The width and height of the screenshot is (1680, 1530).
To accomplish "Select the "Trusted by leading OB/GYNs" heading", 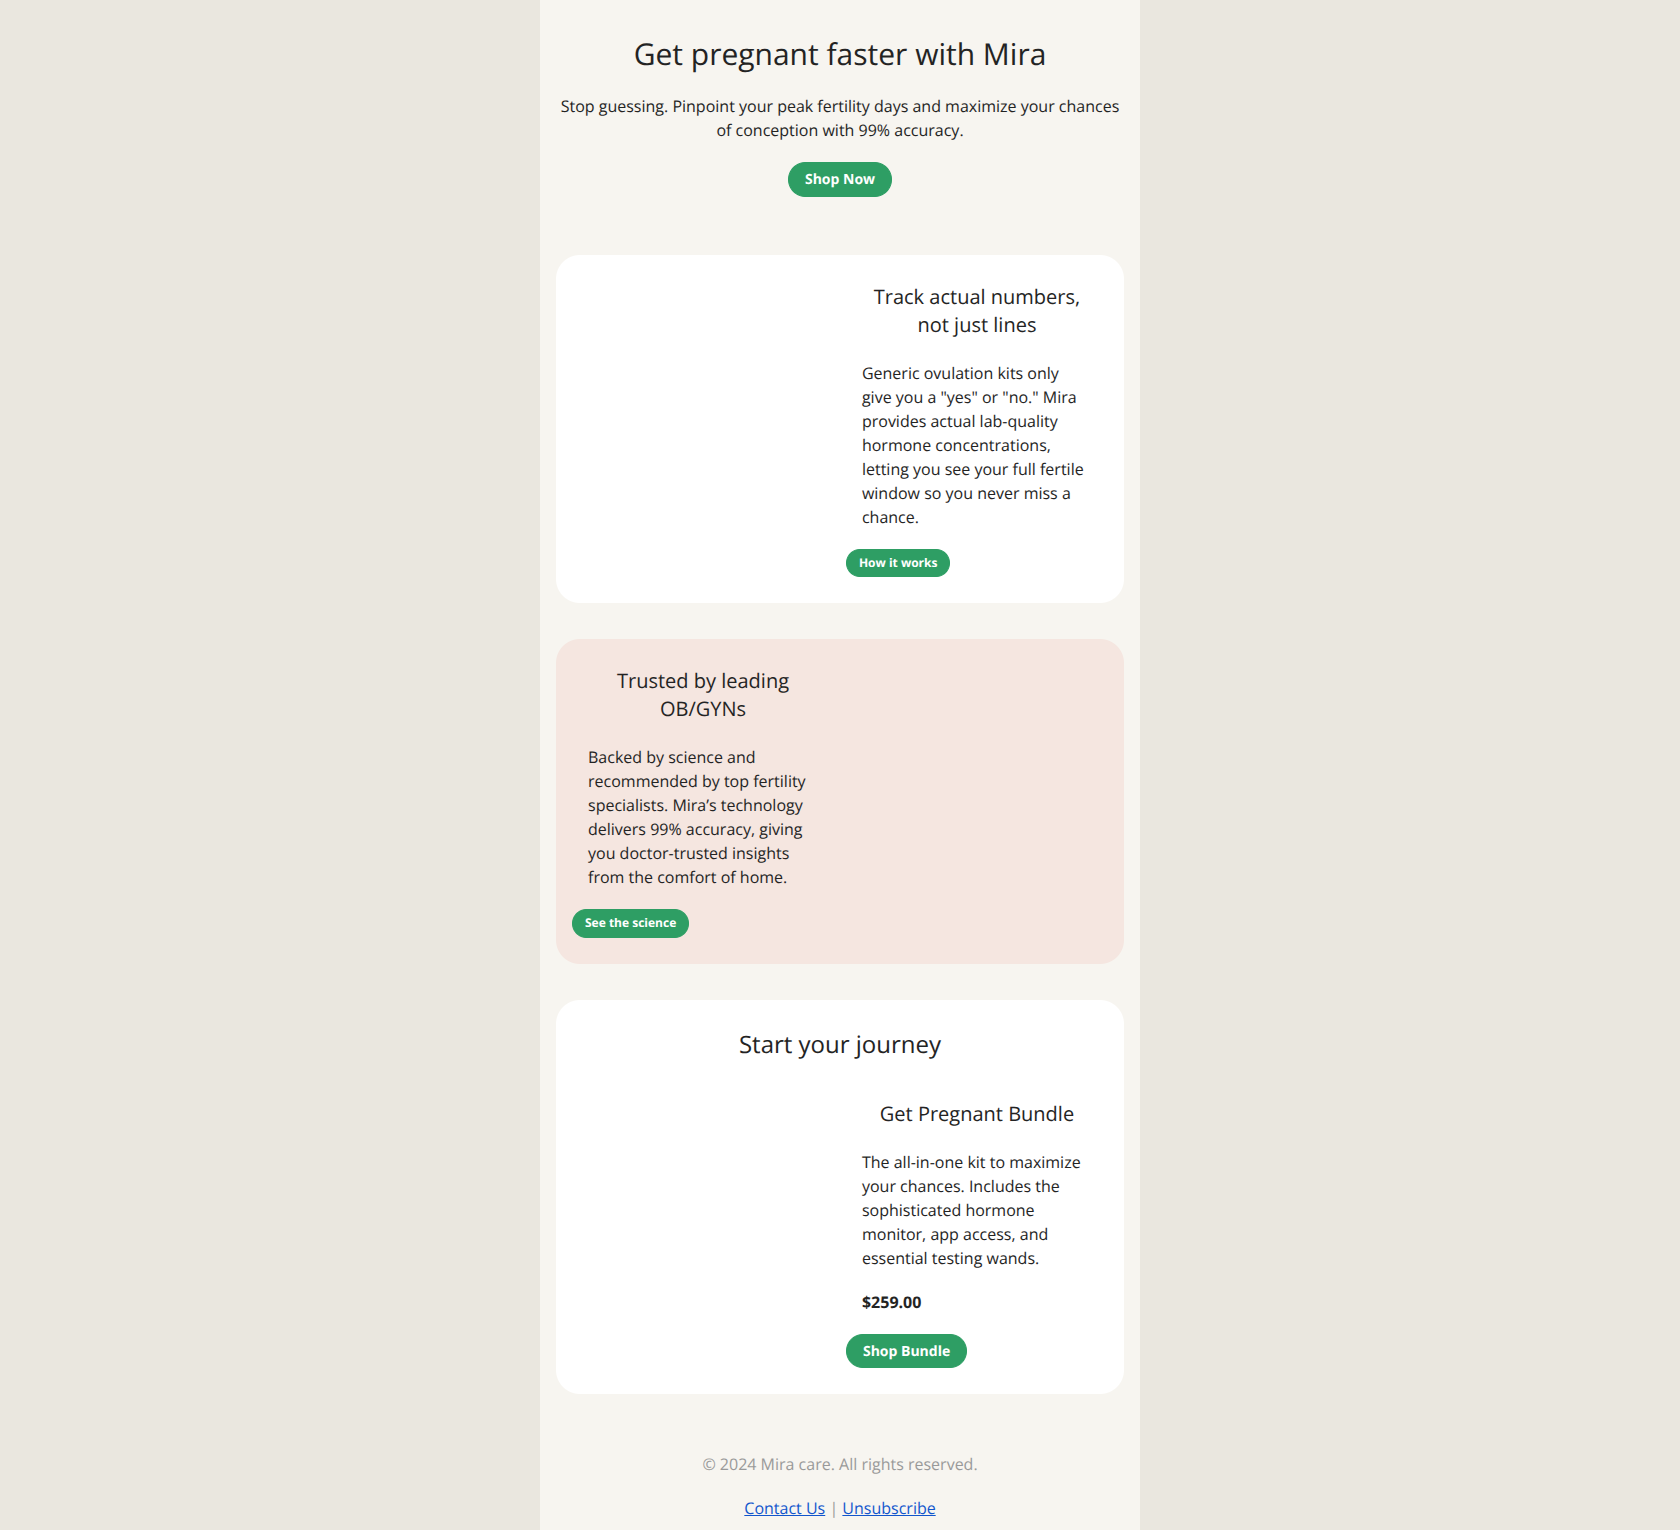I will click(702, 695).
